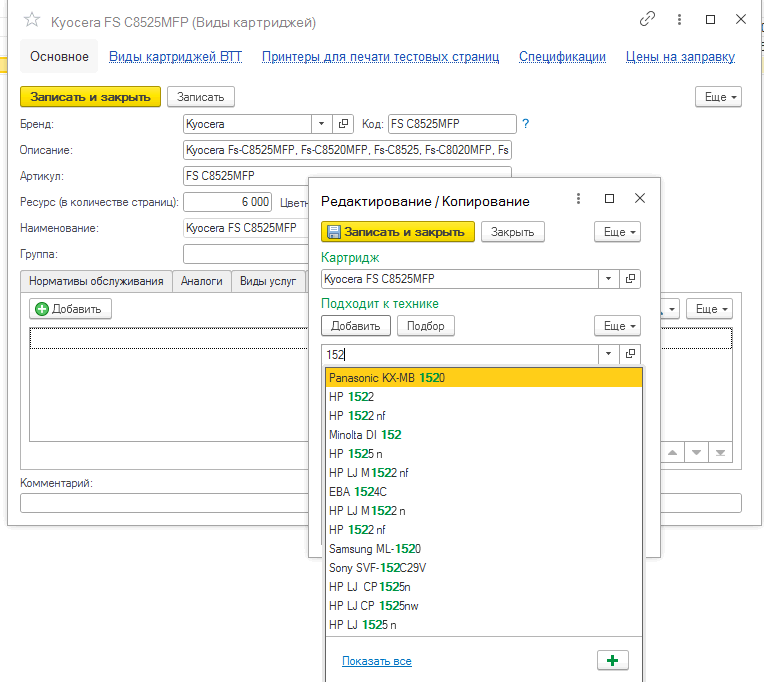Switch to the Основное section
The width and height of the screenshot is (764, 682).
59,57
